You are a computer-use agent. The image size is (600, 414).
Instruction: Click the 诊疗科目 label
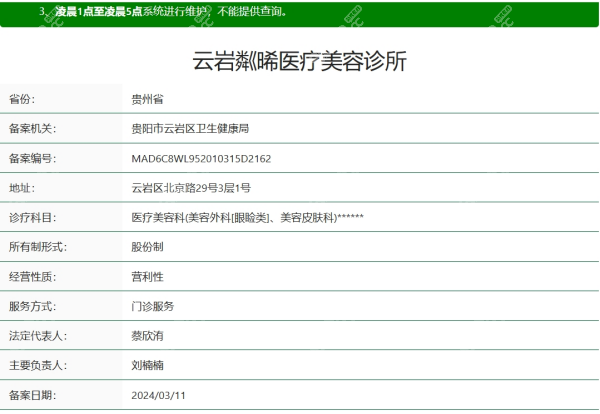click(33, 217)
